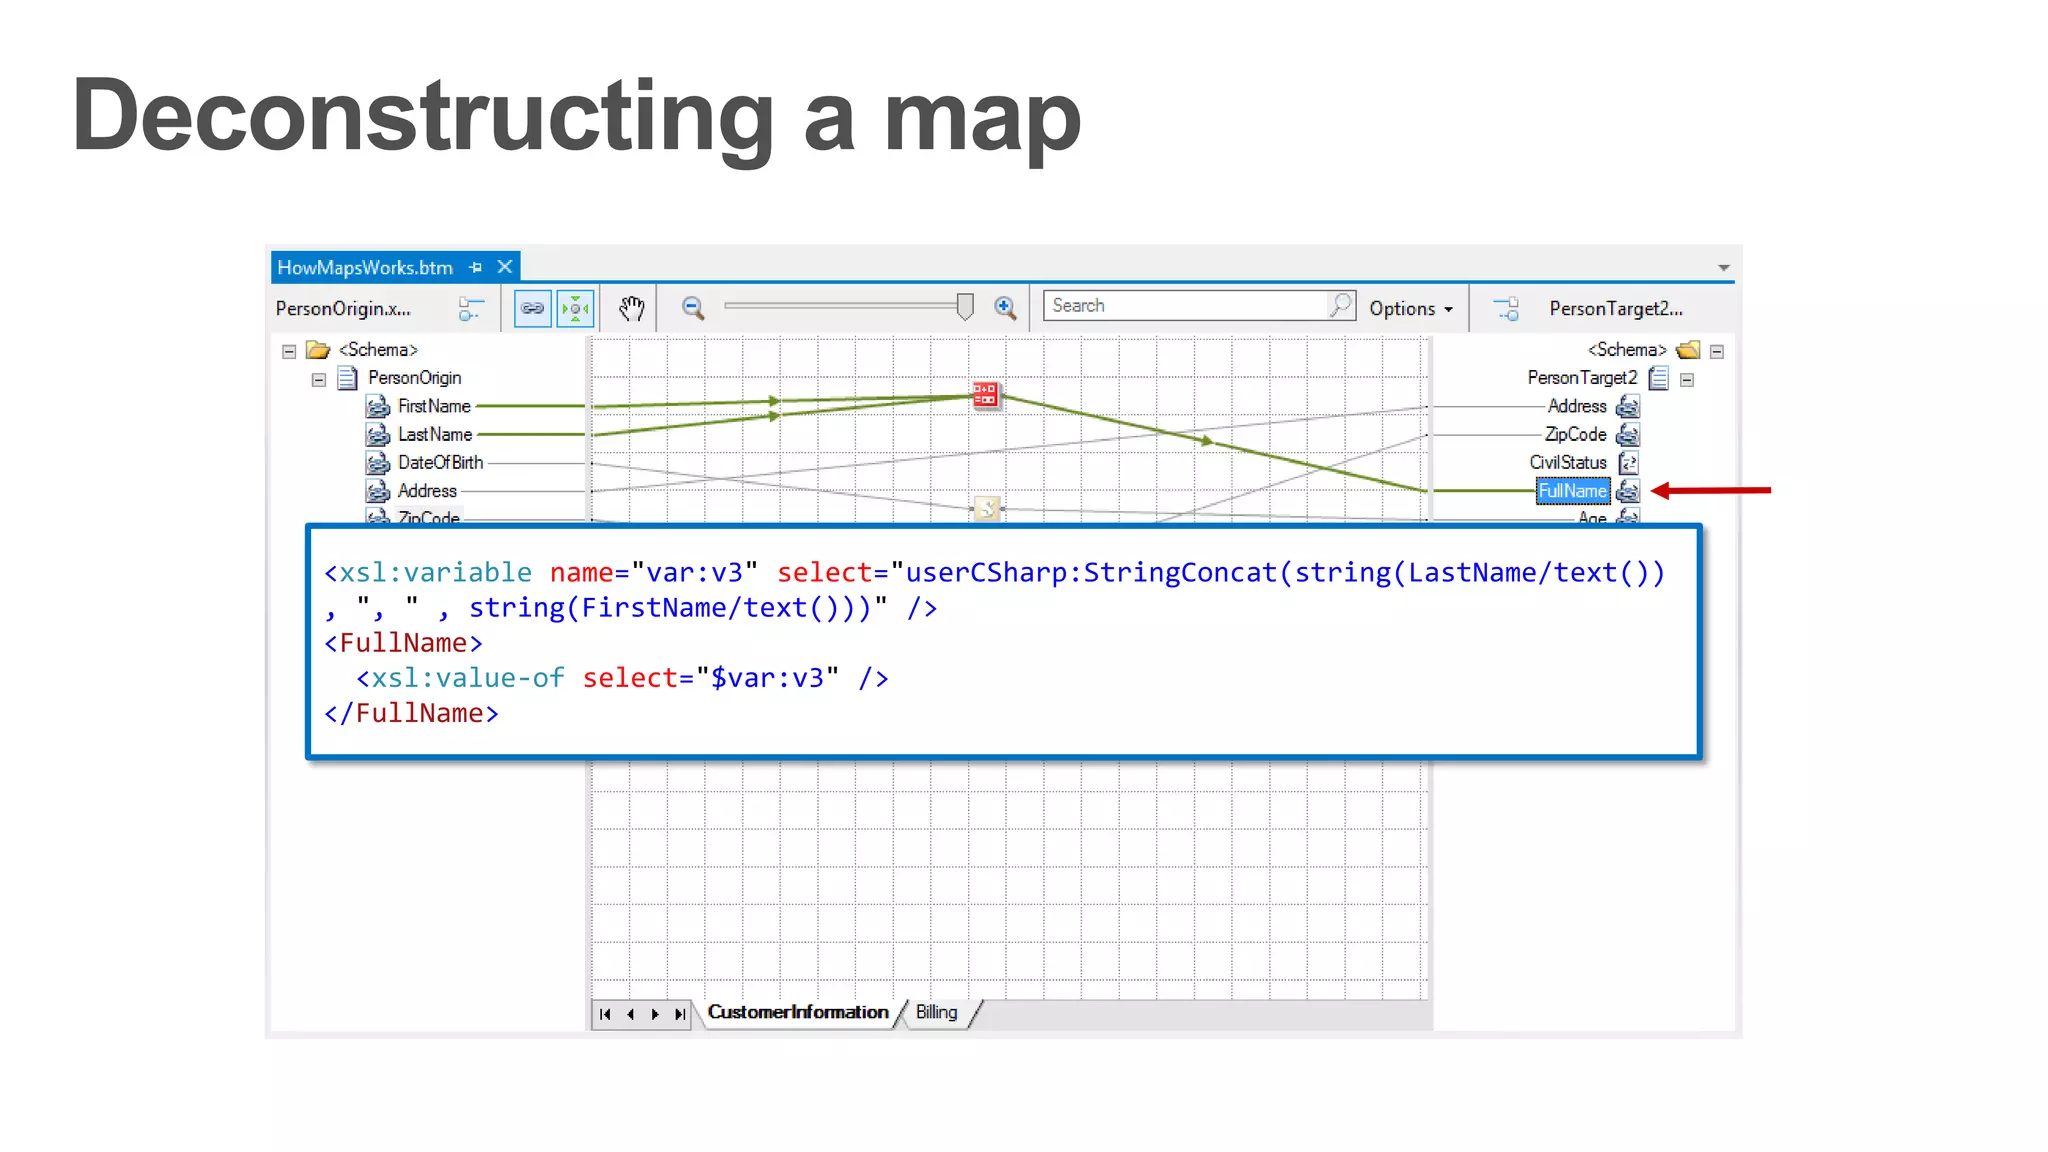Viewport: 2048px width, 1152px height.
Task: Select destination Address element
Action: 1577,406
